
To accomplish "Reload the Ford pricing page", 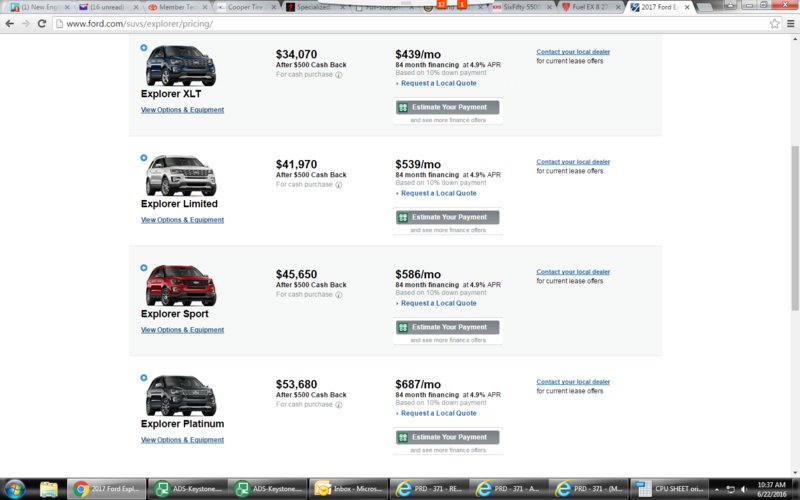I will coord(42,23).
